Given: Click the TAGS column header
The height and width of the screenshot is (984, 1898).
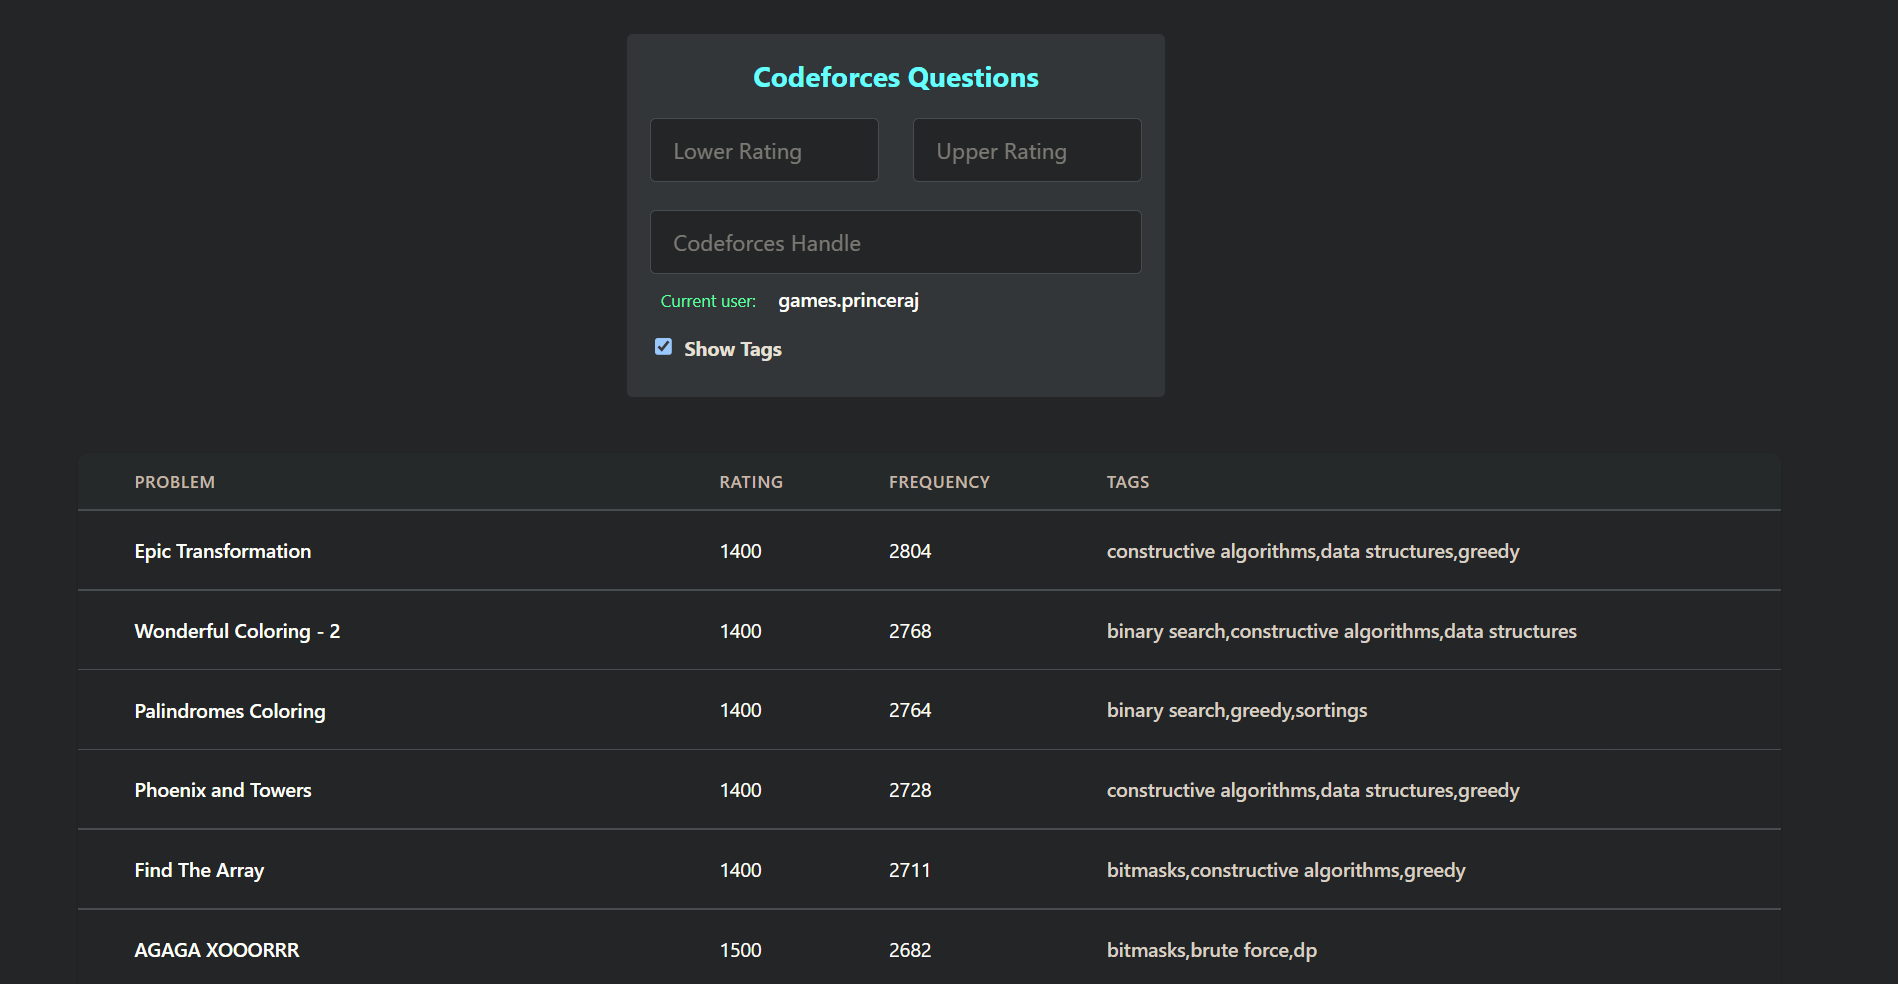Looking at the screenshot, I should 1128,482.
